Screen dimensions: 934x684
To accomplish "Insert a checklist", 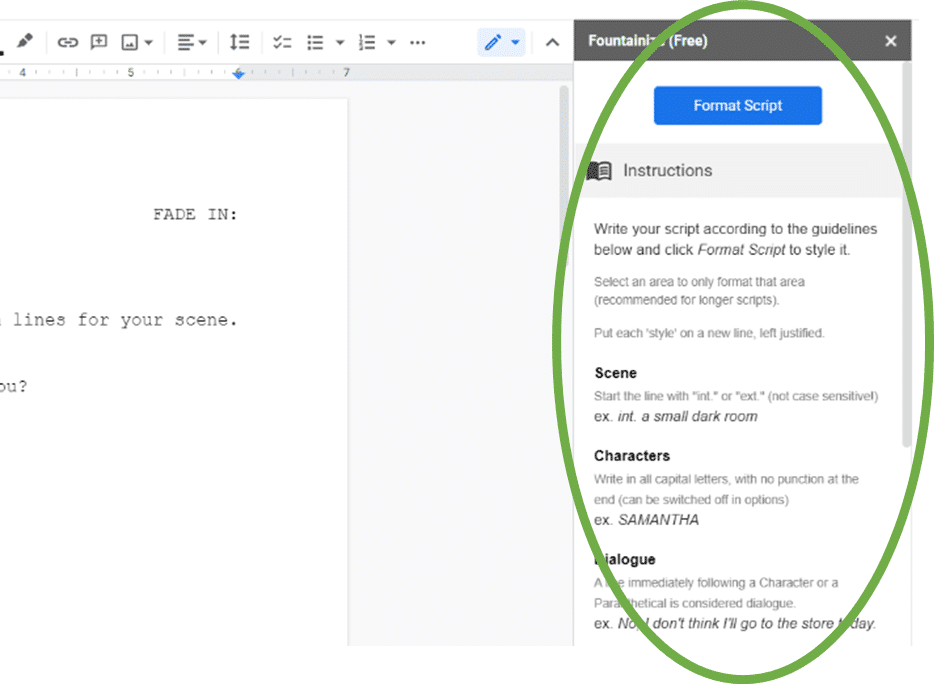I will point(282,42).
